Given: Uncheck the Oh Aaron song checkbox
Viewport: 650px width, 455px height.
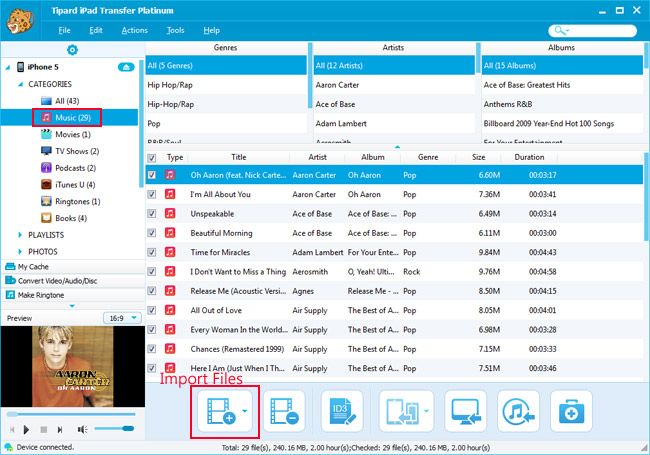Looking at the screenshot, I should click(152, 175).
